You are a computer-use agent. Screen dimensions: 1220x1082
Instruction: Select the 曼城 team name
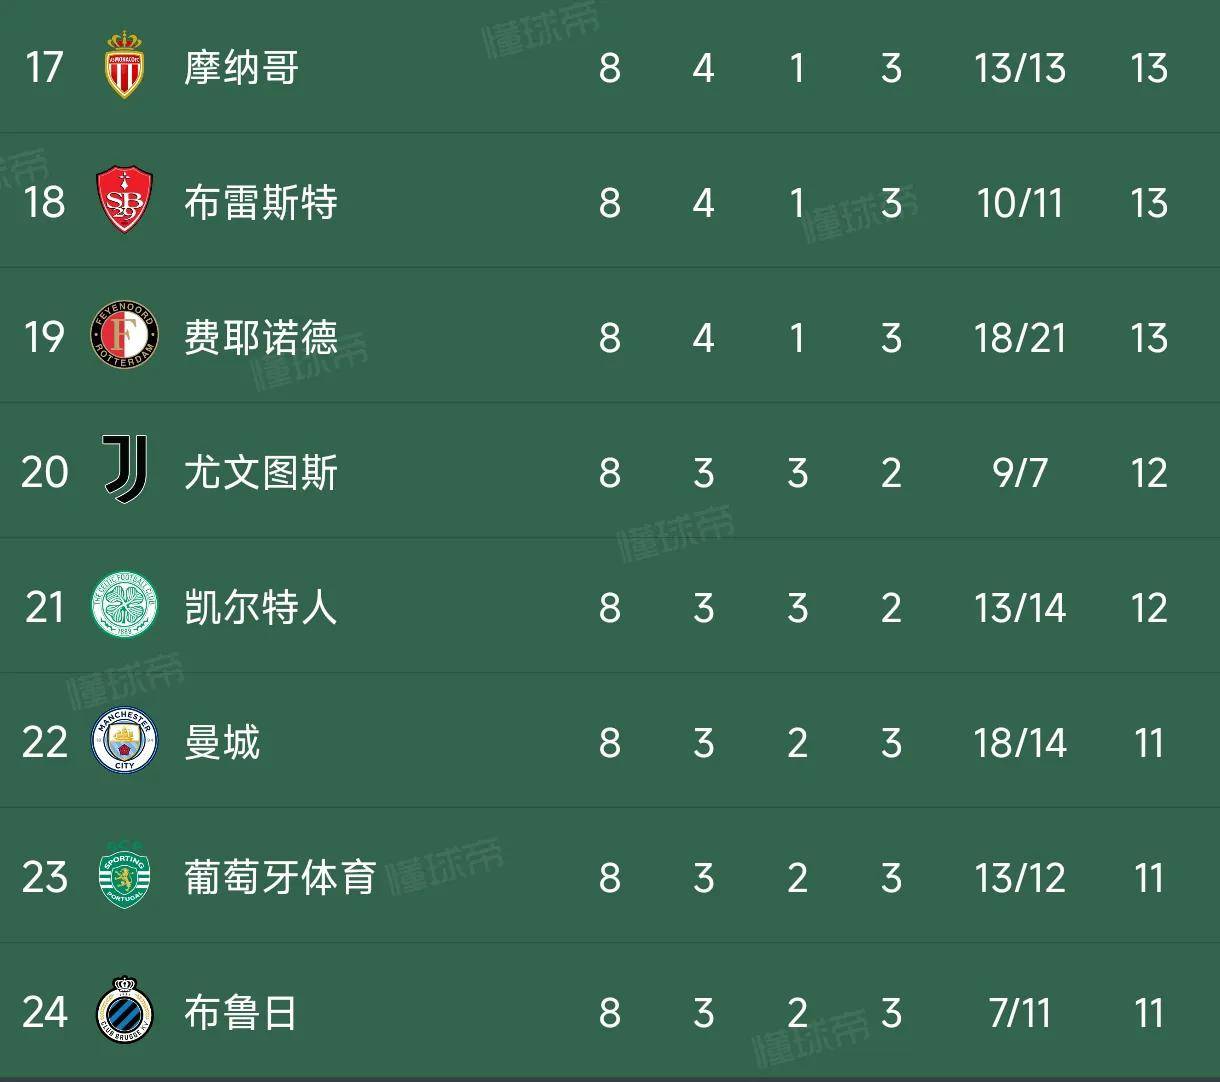[222, 743]
